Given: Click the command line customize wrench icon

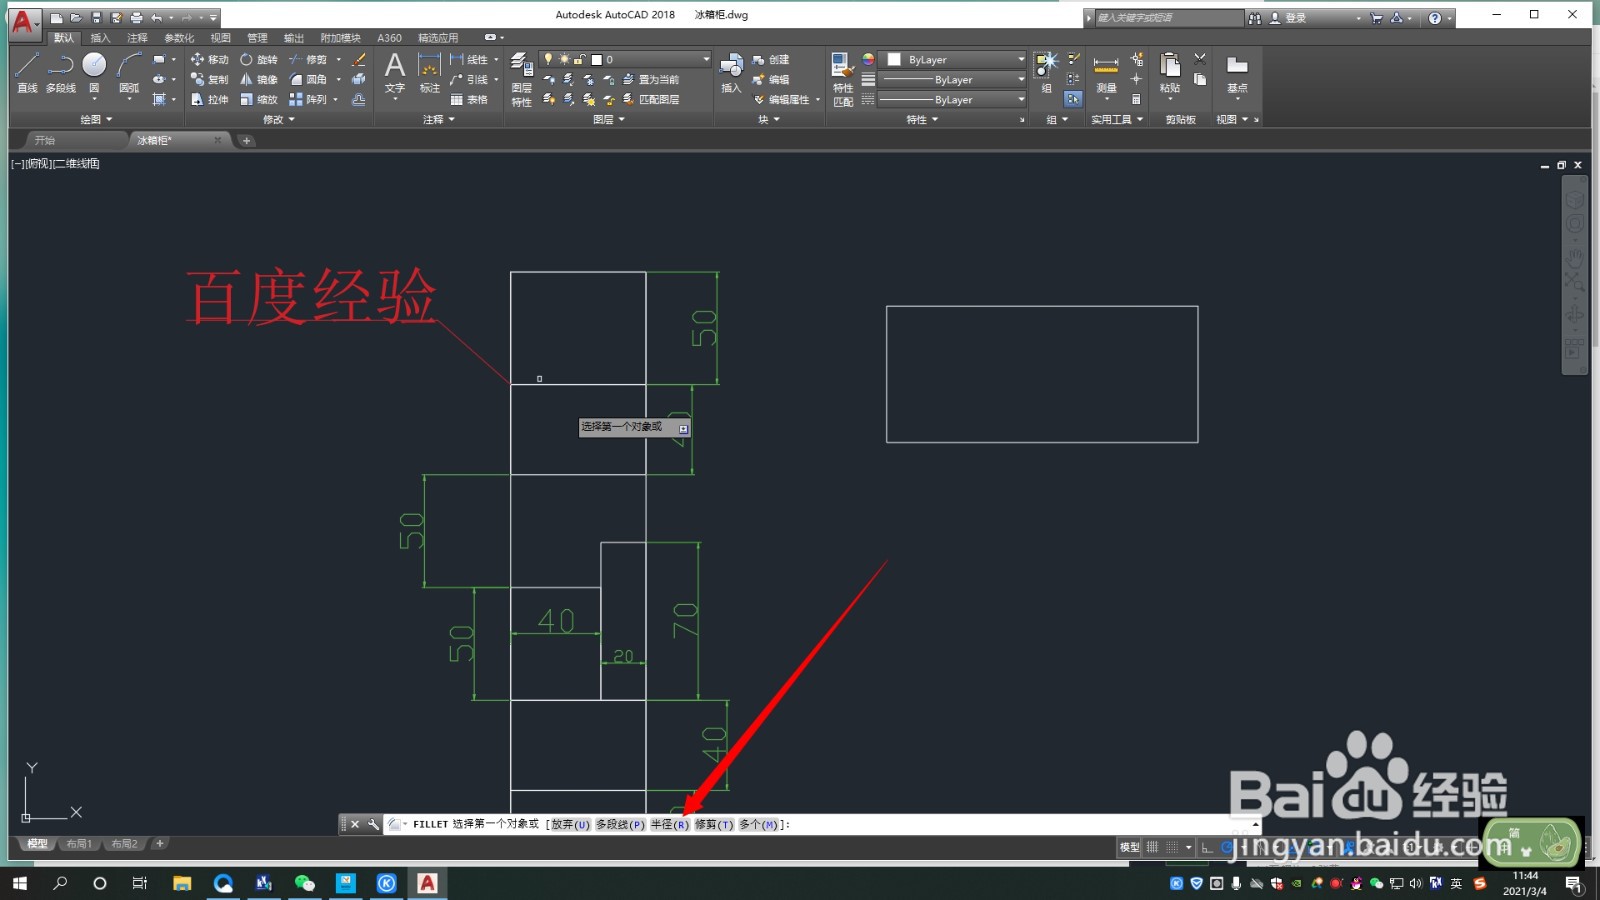Looking at the screenshot, I should tap(373, 825).
